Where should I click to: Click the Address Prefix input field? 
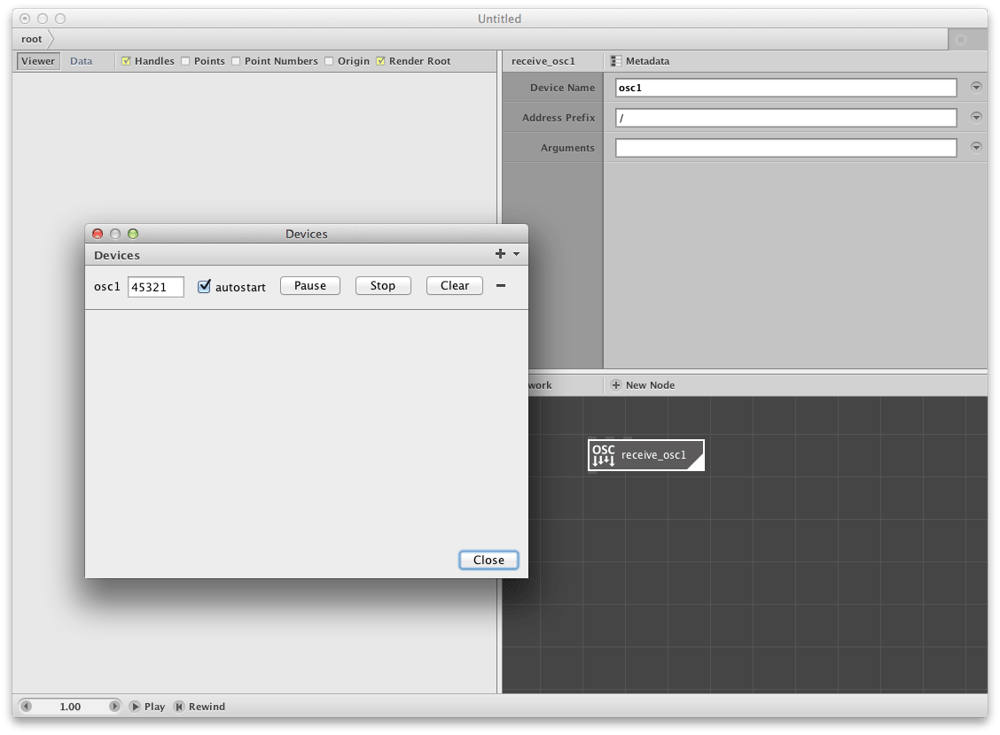(x=786, y=117)
